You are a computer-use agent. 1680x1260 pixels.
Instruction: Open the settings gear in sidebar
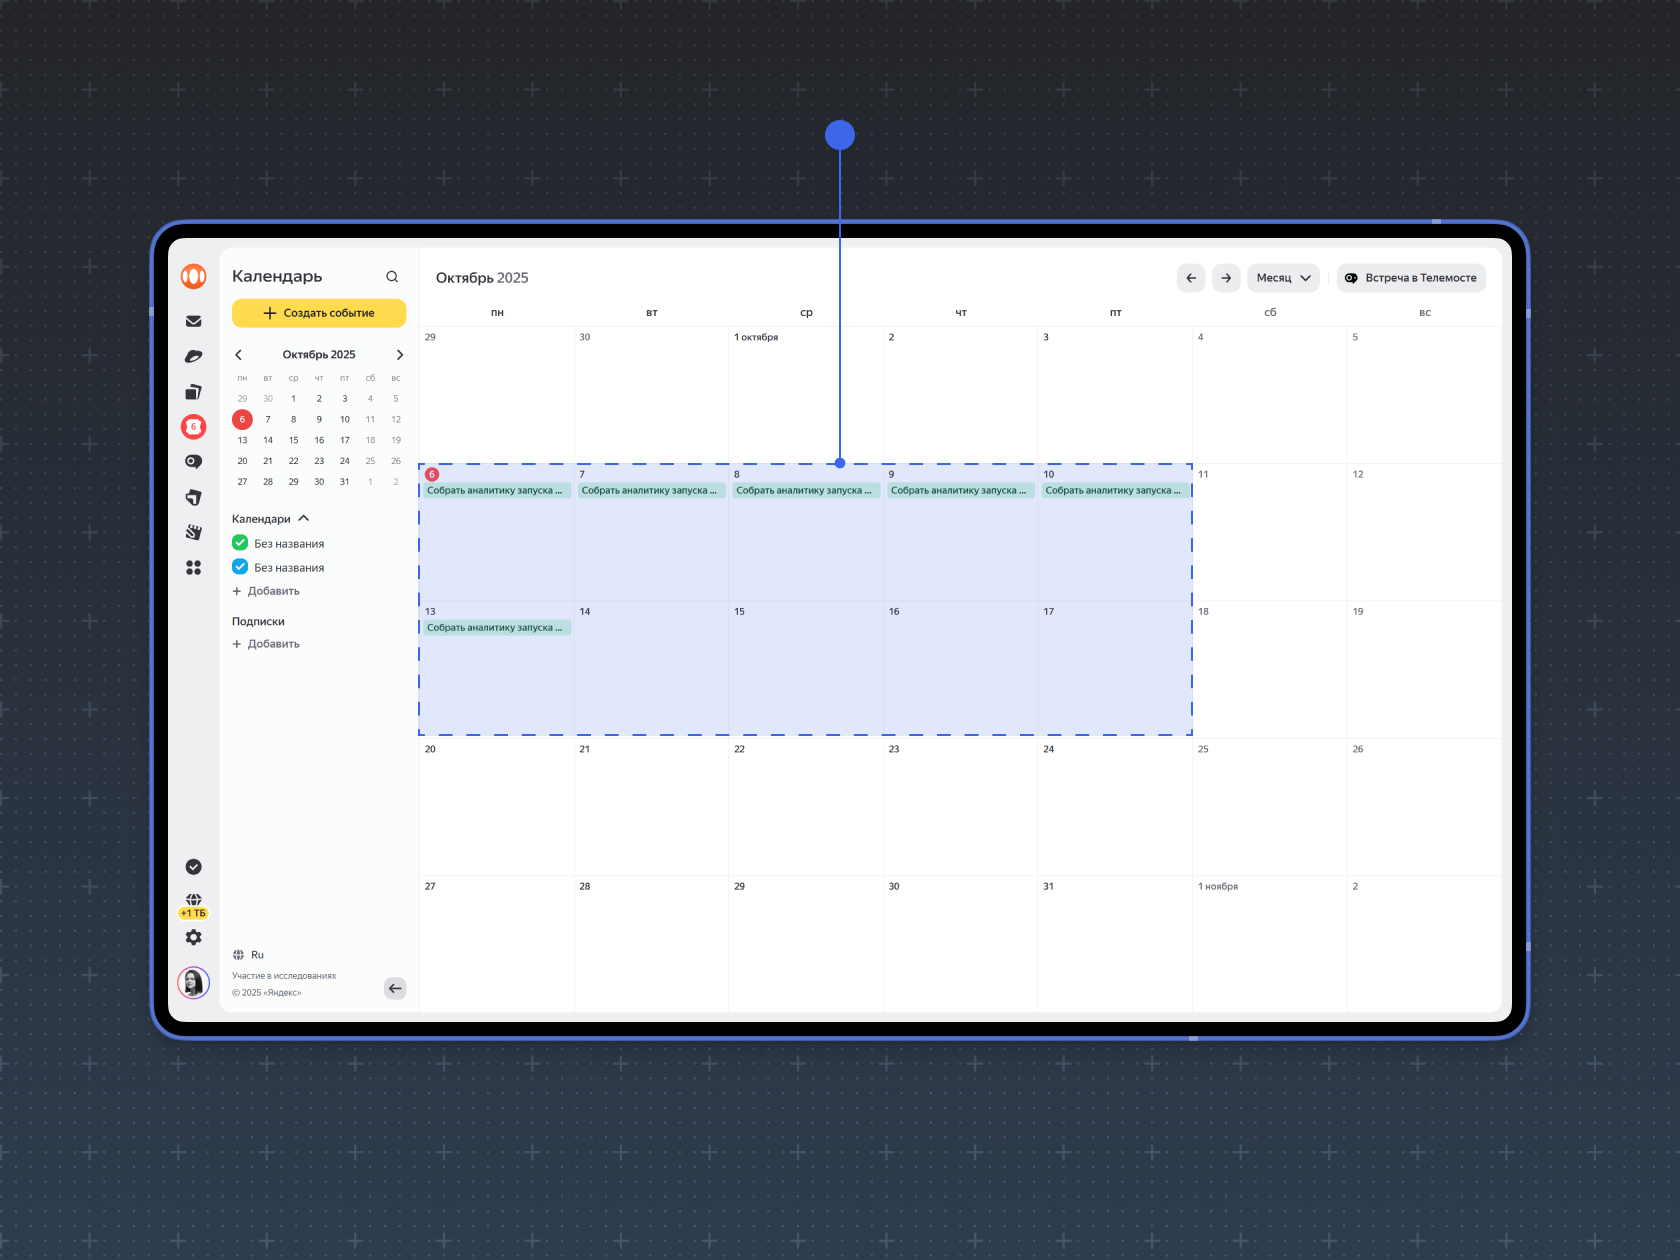click(193, 937)
